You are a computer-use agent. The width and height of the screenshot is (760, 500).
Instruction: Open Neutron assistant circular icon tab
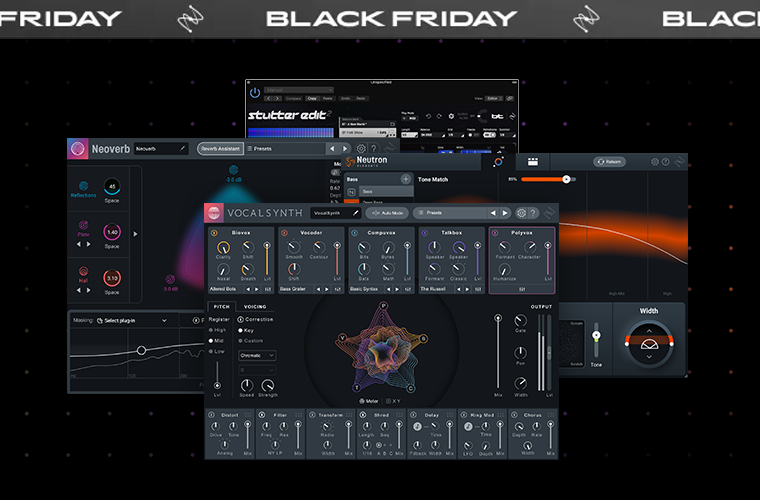tap(498, 162)
